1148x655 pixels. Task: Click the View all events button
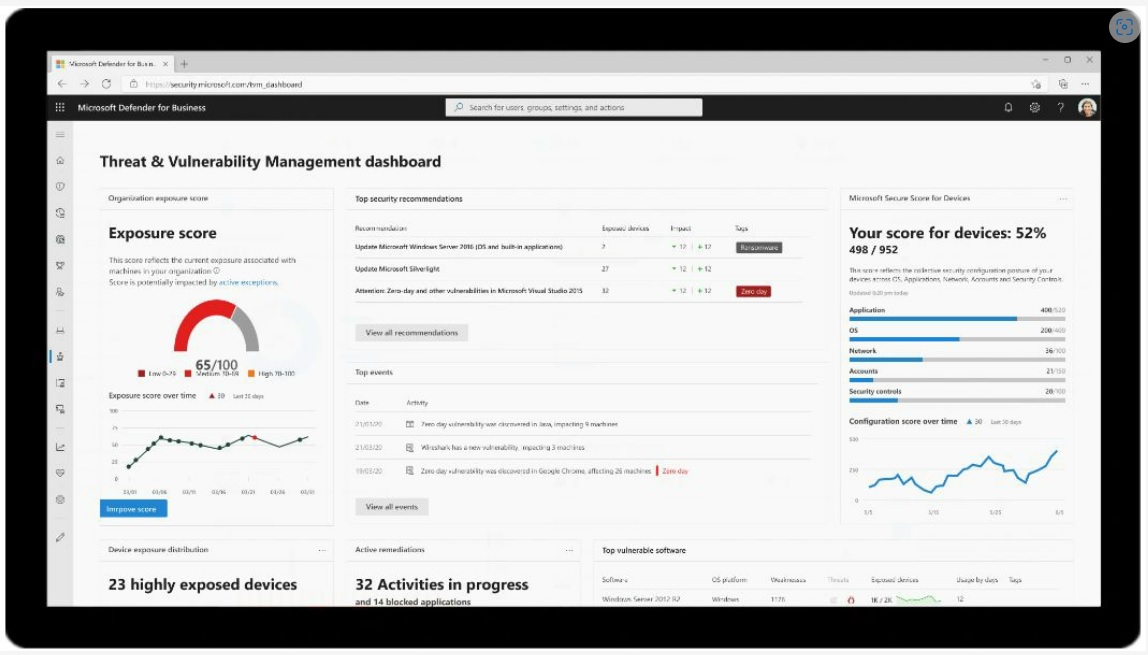click(x=392, y=506)
